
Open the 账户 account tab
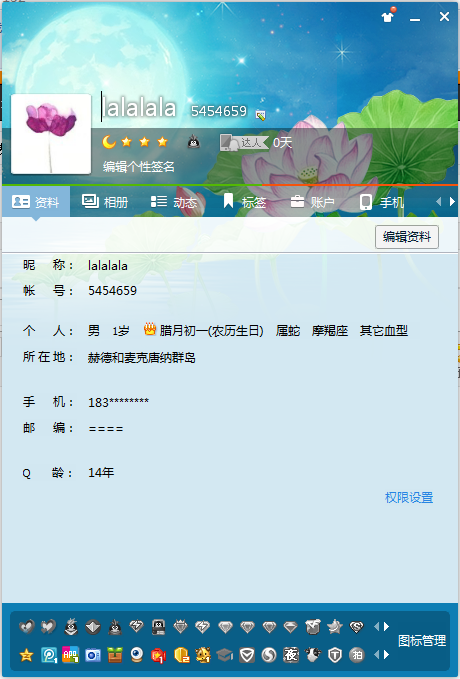(312, 202)
